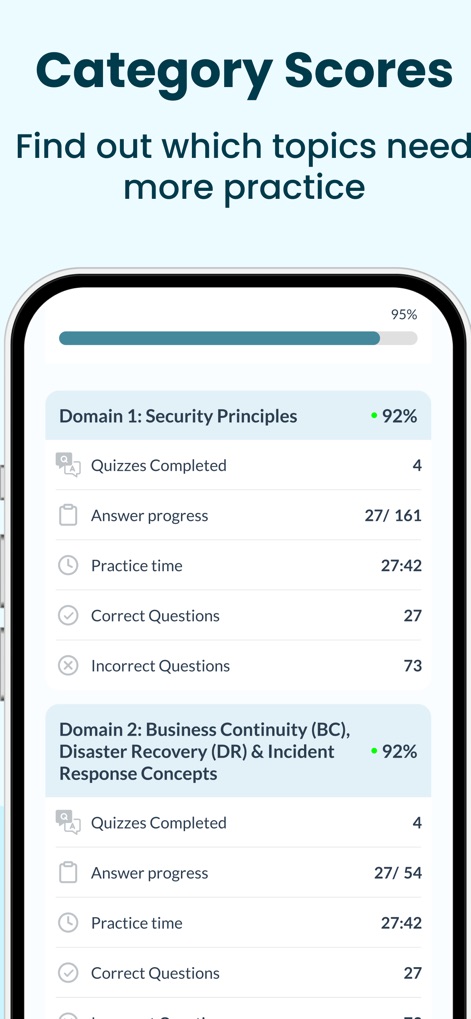Click Correct Questions checkmark icon in Domain 2
The height and width of the screenshot is (1019, 471).
click(68, 973)
